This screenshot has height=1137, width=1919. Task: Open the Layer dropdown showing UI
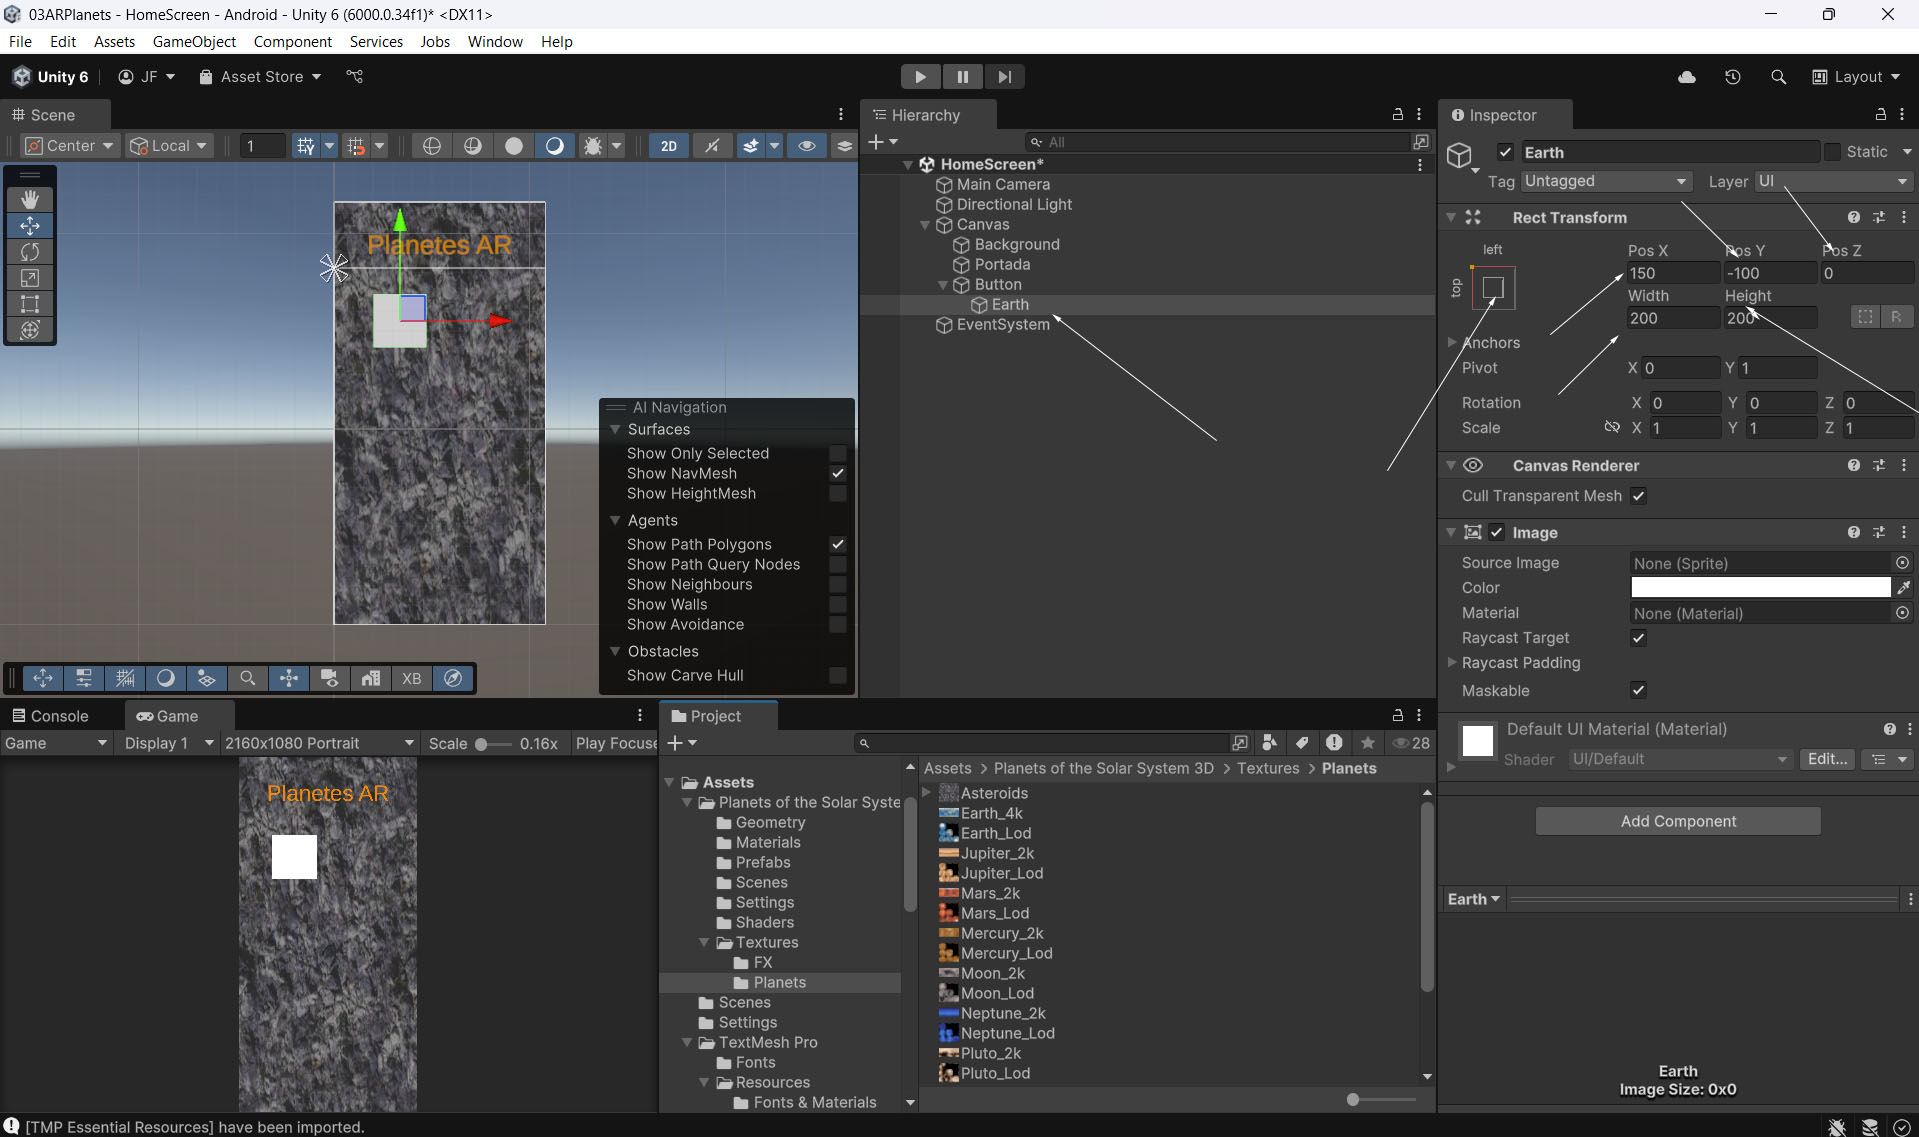pos(1832,181)
